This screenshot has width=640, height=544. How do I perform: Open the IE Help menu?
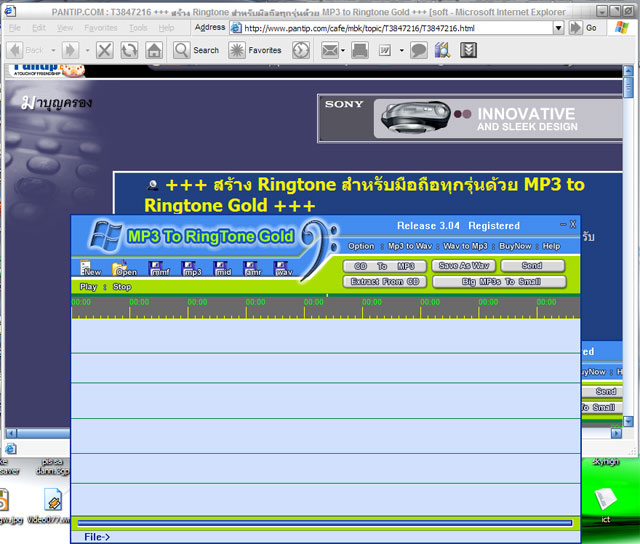[166, 28]
